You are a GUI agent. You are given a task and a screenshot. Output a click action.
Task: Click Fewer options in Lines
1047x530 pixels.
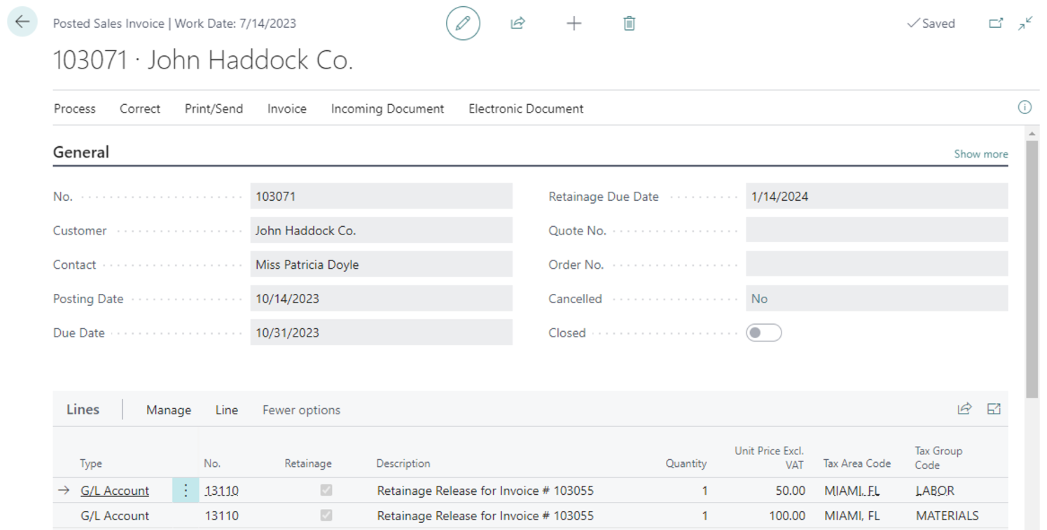[301, 410]
